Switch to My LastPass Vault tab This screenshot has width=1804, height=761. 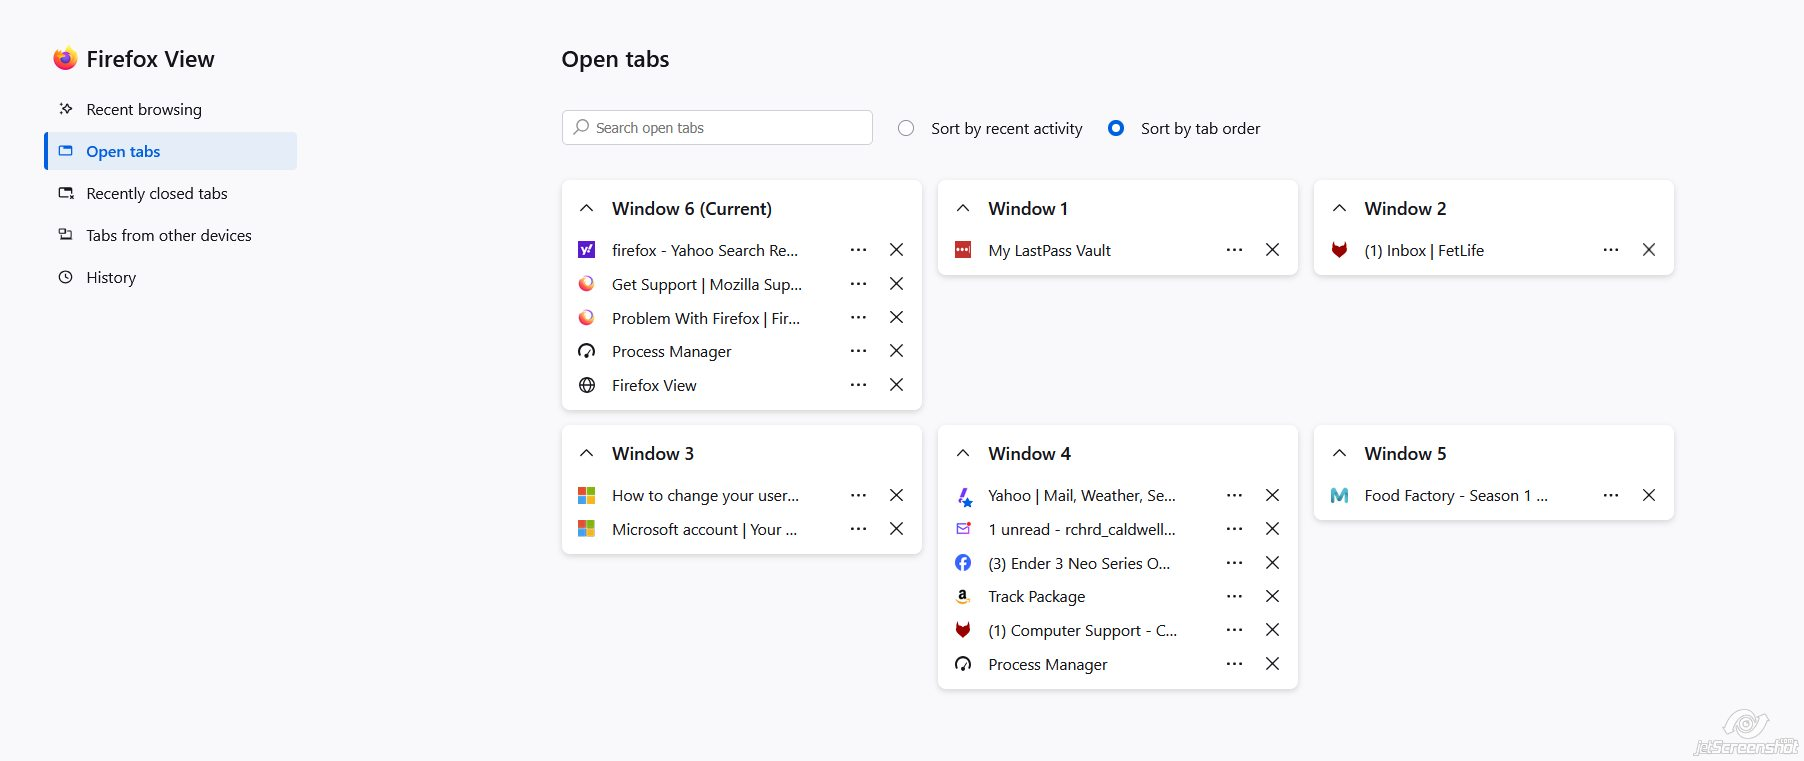(x=1049, y=250)
